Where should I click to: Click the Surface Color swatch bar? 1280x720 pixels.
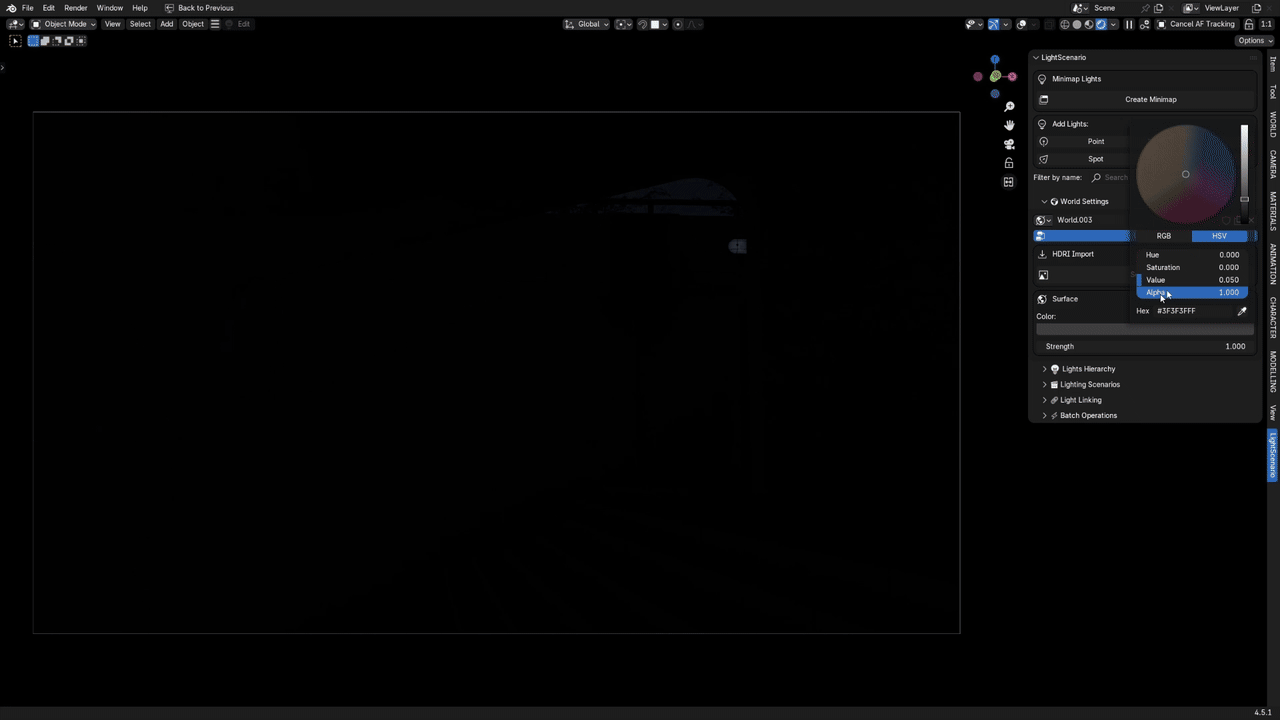pyautogui.click(x=1144, y=329)
